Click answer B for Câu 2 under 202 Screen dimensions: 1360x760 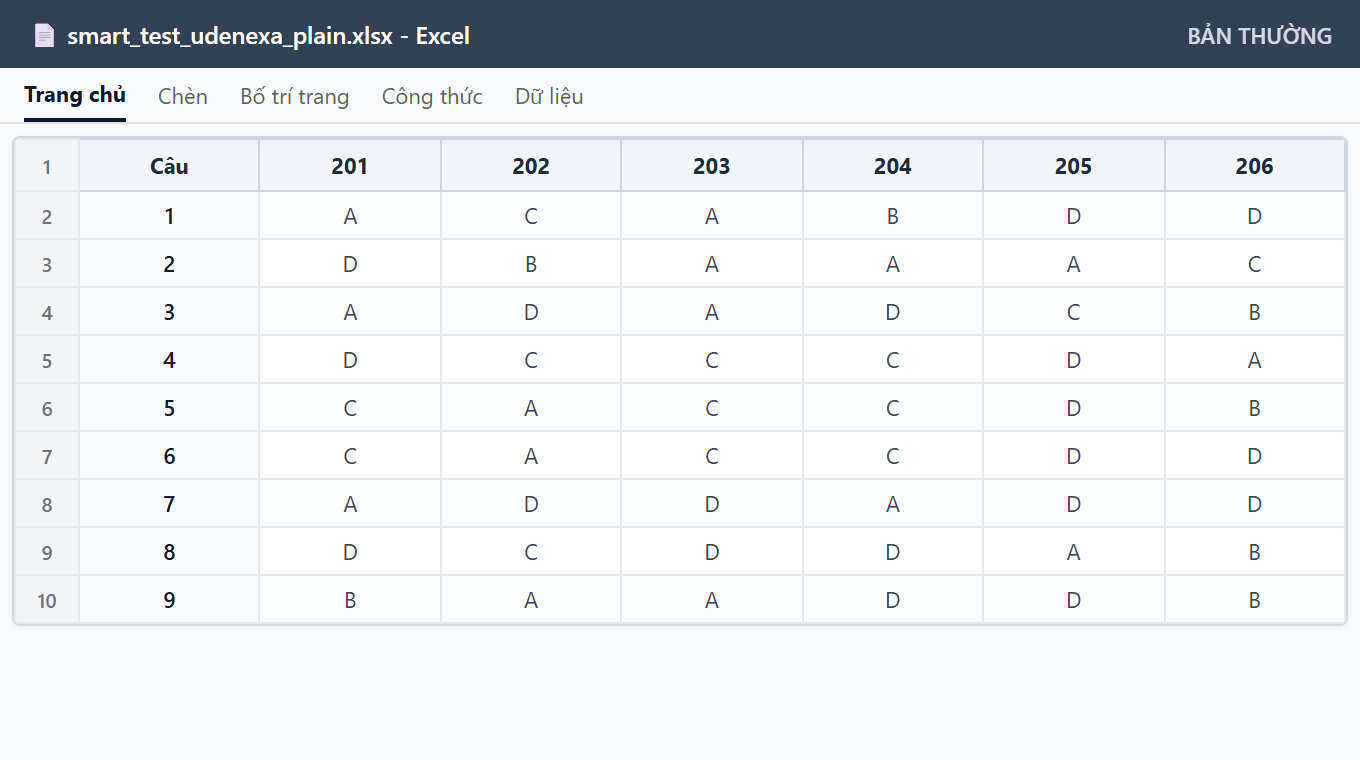(531, 264)
